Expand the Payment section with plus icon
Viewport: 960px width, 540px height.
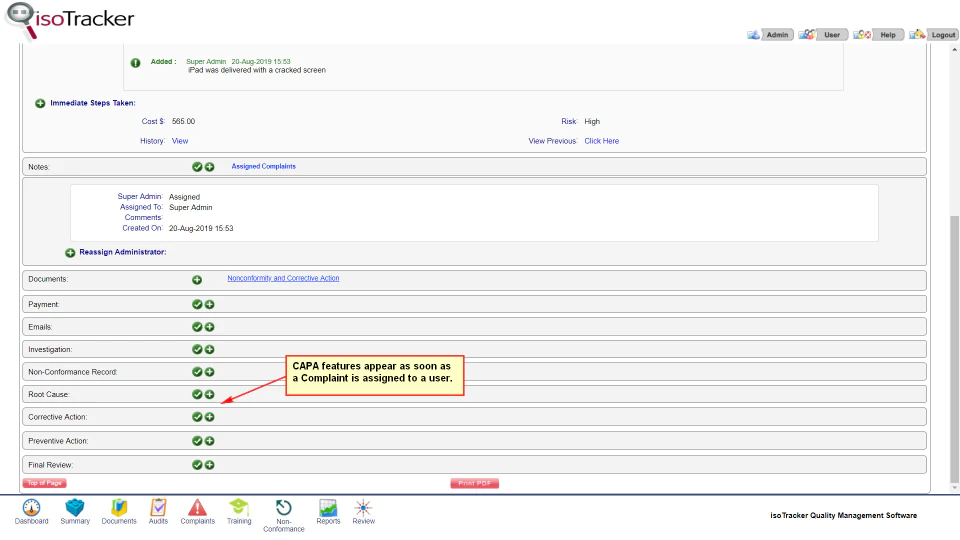coord(209,304)
